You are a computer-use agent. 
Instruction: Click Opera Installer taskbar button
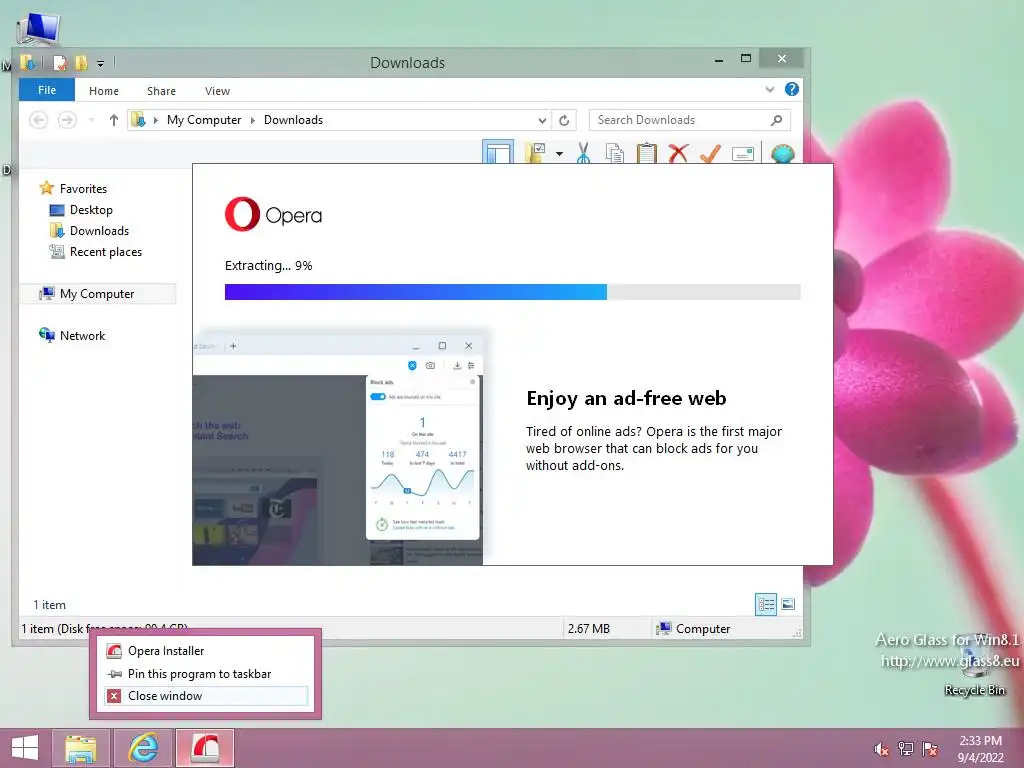point(205,748)
